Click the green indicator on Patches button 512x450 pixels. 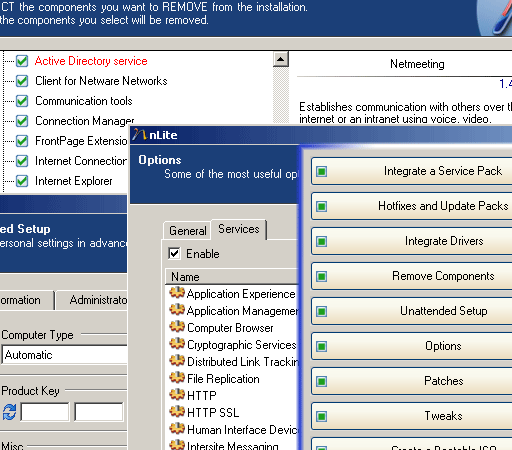click(322, 381)
